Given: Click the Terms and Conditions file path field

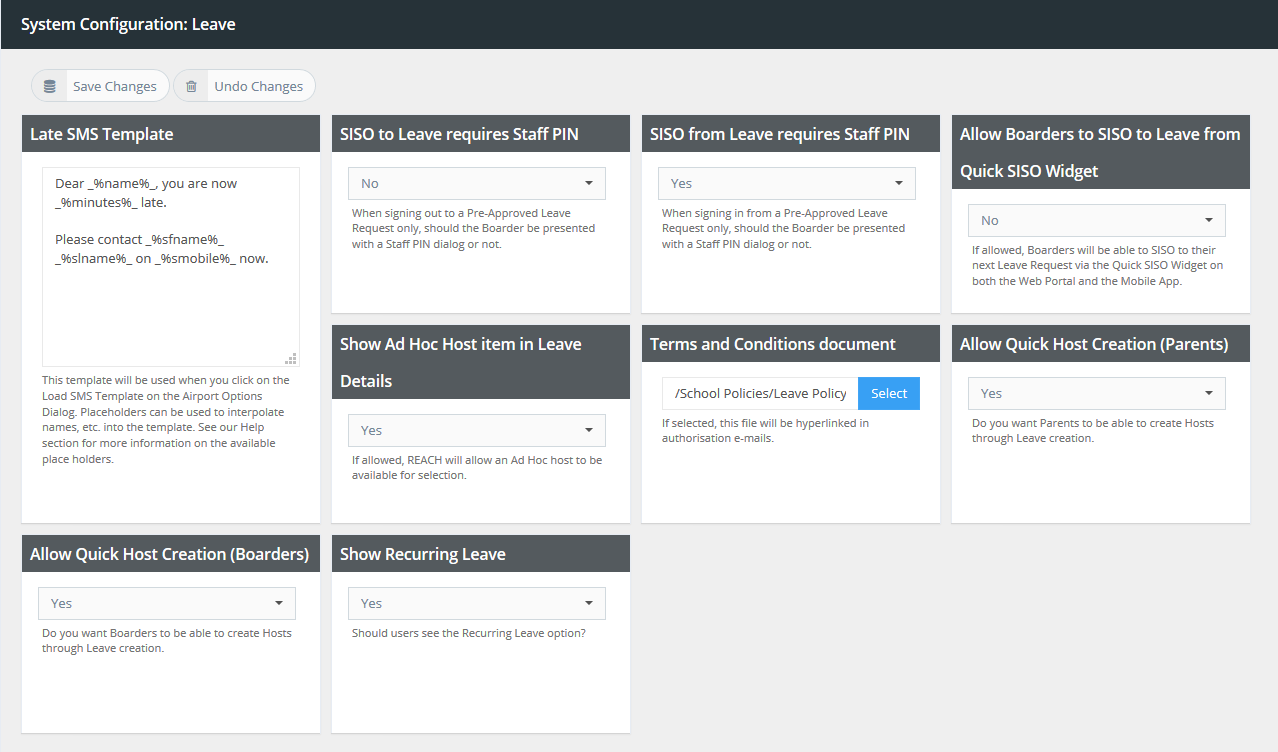Looking at the screenshot, I should click(x=760, y=393).
